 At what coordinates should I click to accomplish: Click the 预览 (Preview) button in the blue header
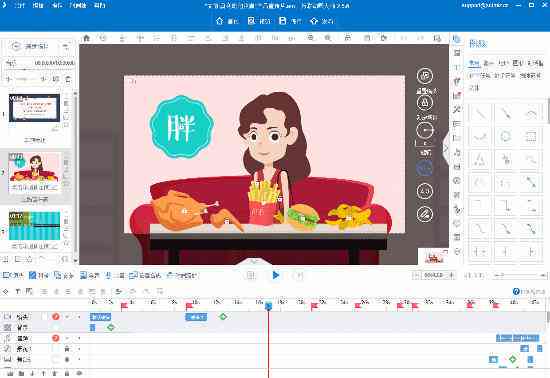(x=259, y=21)
